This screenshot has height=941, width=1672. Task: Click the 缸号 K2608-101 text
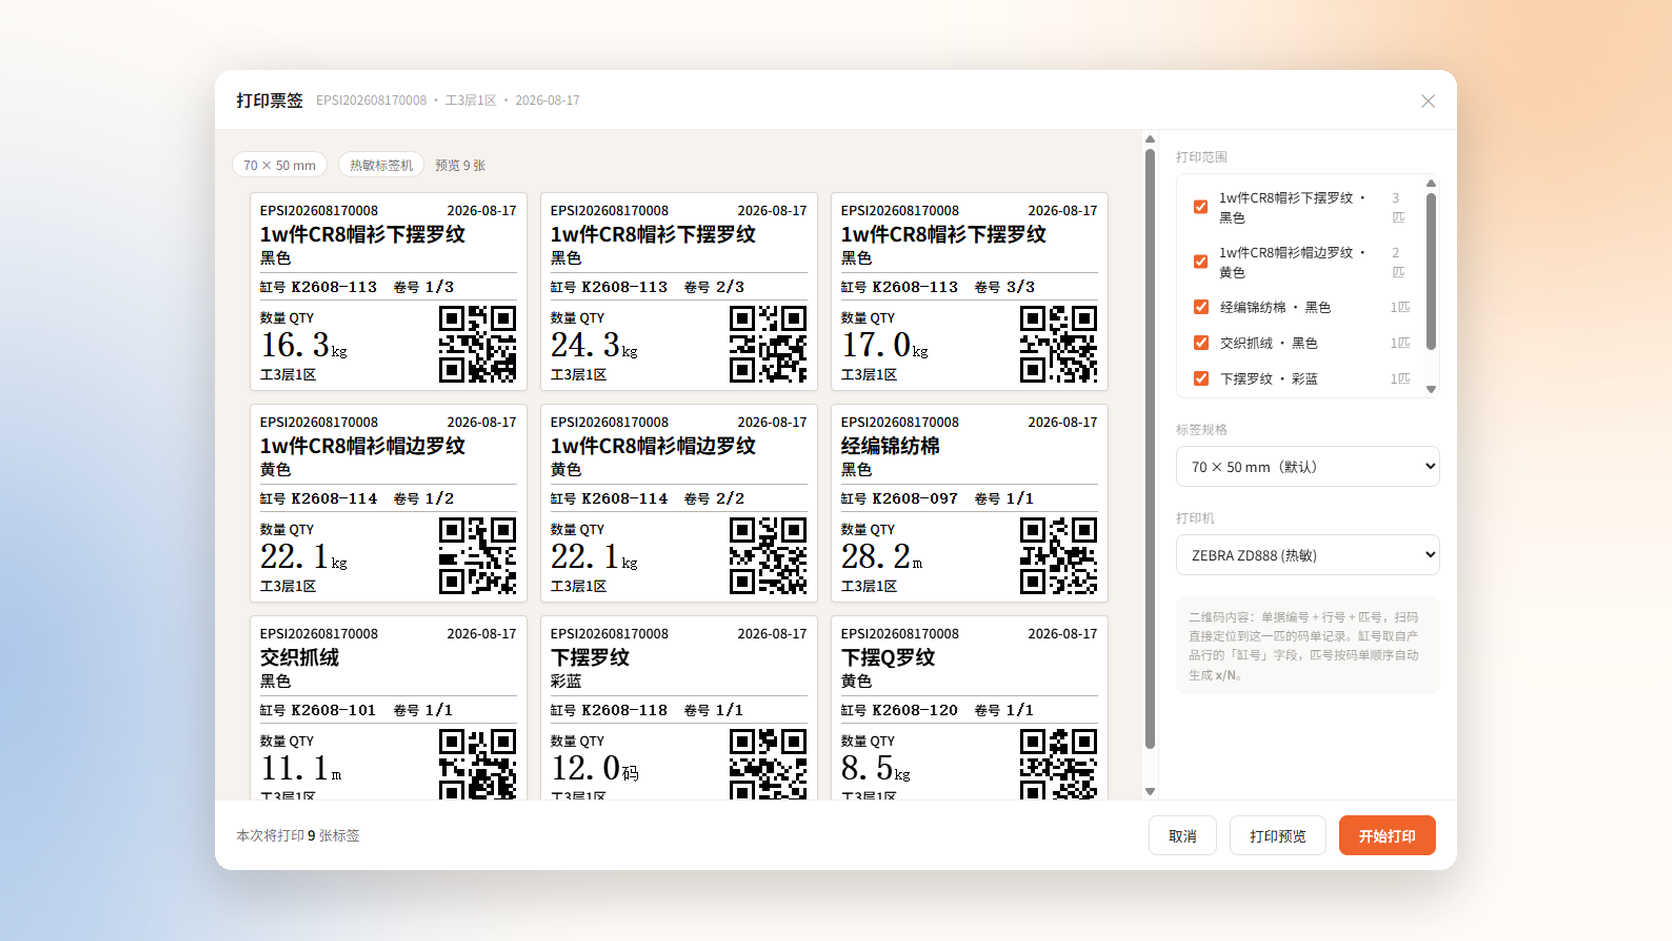[x=318, y=710]
